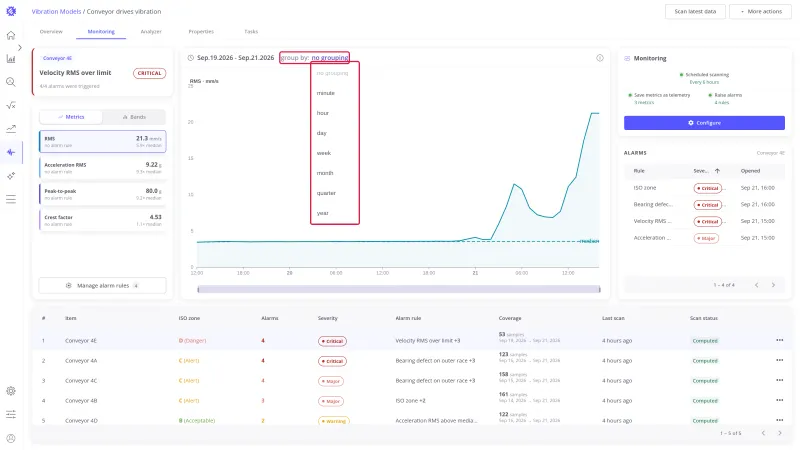Switch to the Overview tab
The image size is (800, 450).
tap(51, 32)
